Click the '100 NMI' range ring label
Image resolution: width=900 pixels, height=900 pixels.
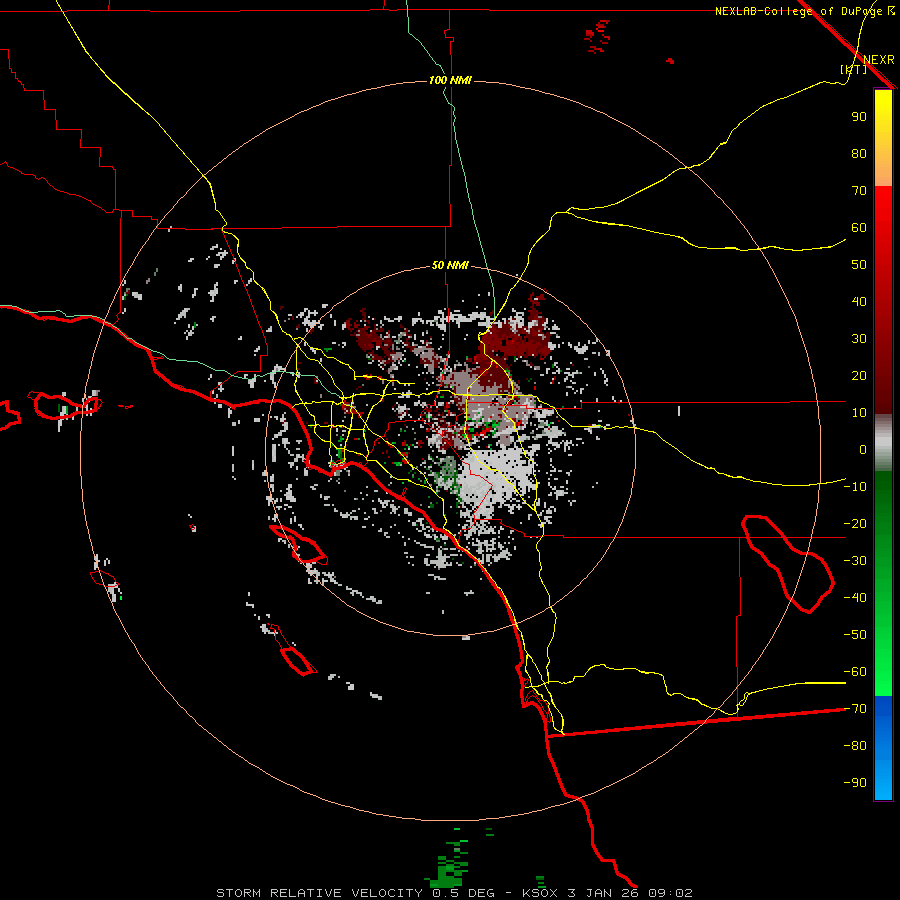(450, 80)
